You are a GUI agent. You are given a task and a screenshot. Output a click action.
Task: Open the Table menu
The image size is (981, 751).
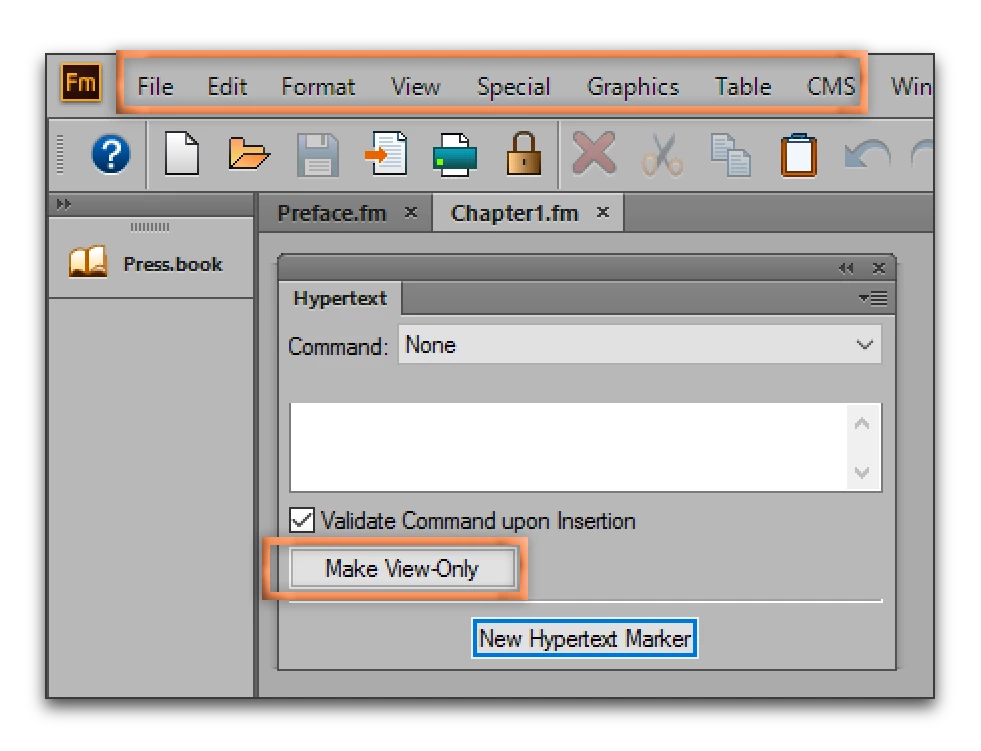(743, 86)
